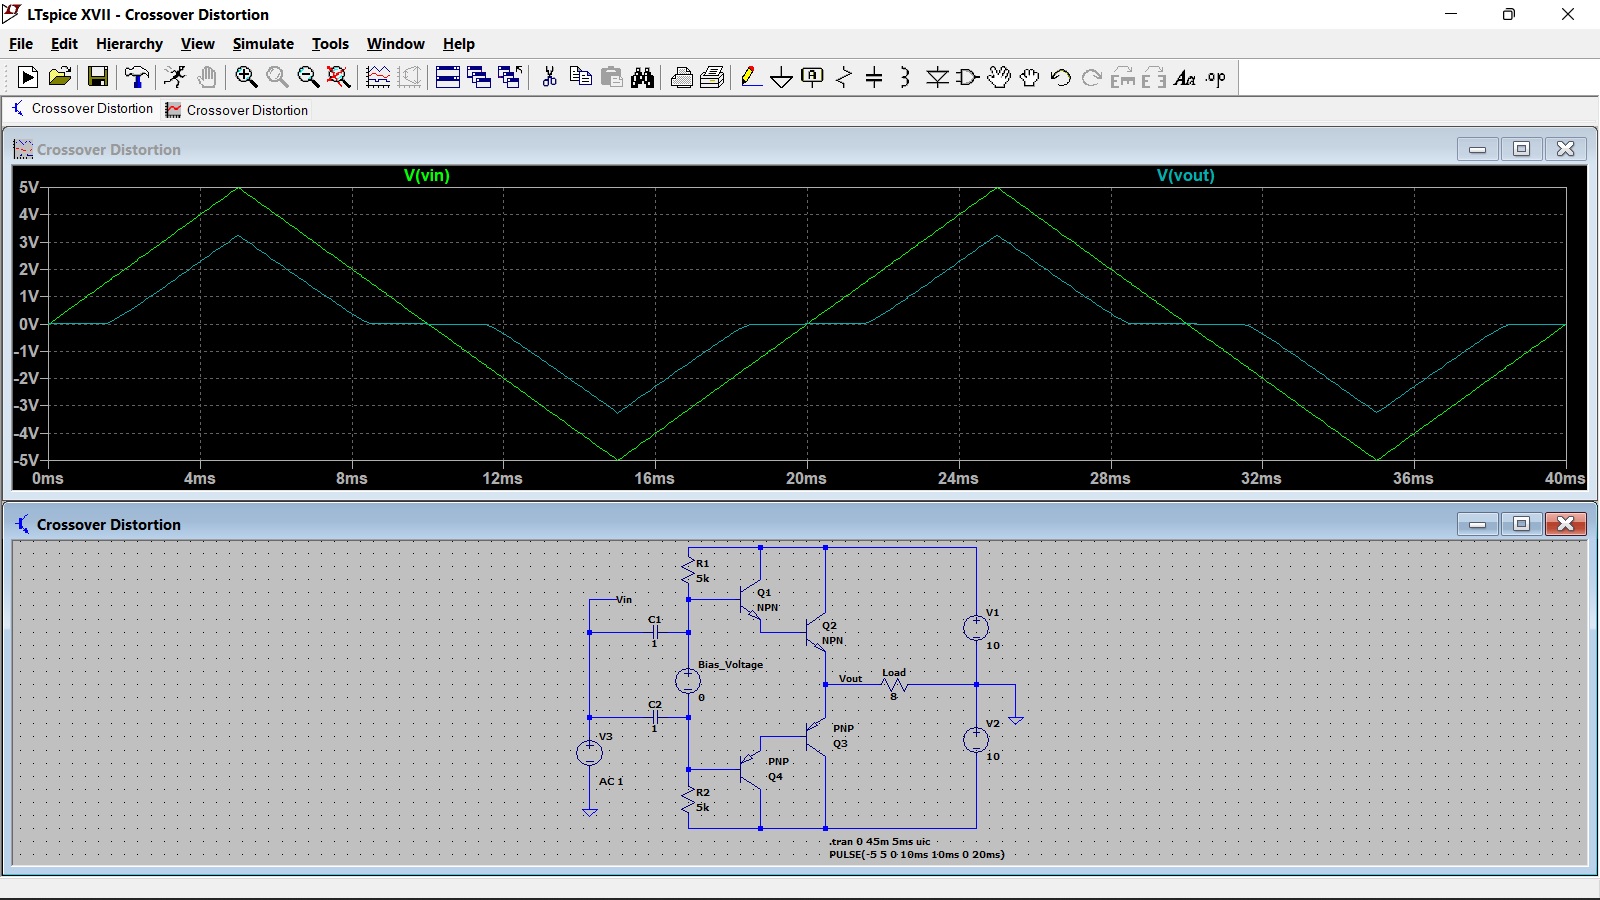The height and width of the screenshot is (900, 1600).
Task: Open the Hierarchy menu
Action: point(129,44)
